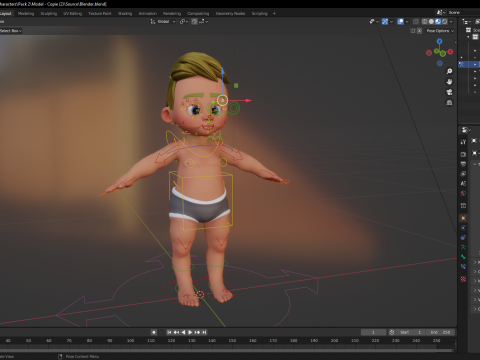Toggle the snapping magnet button
The height and width of the screenshot is (360, 480).
[x=194, y=22]
